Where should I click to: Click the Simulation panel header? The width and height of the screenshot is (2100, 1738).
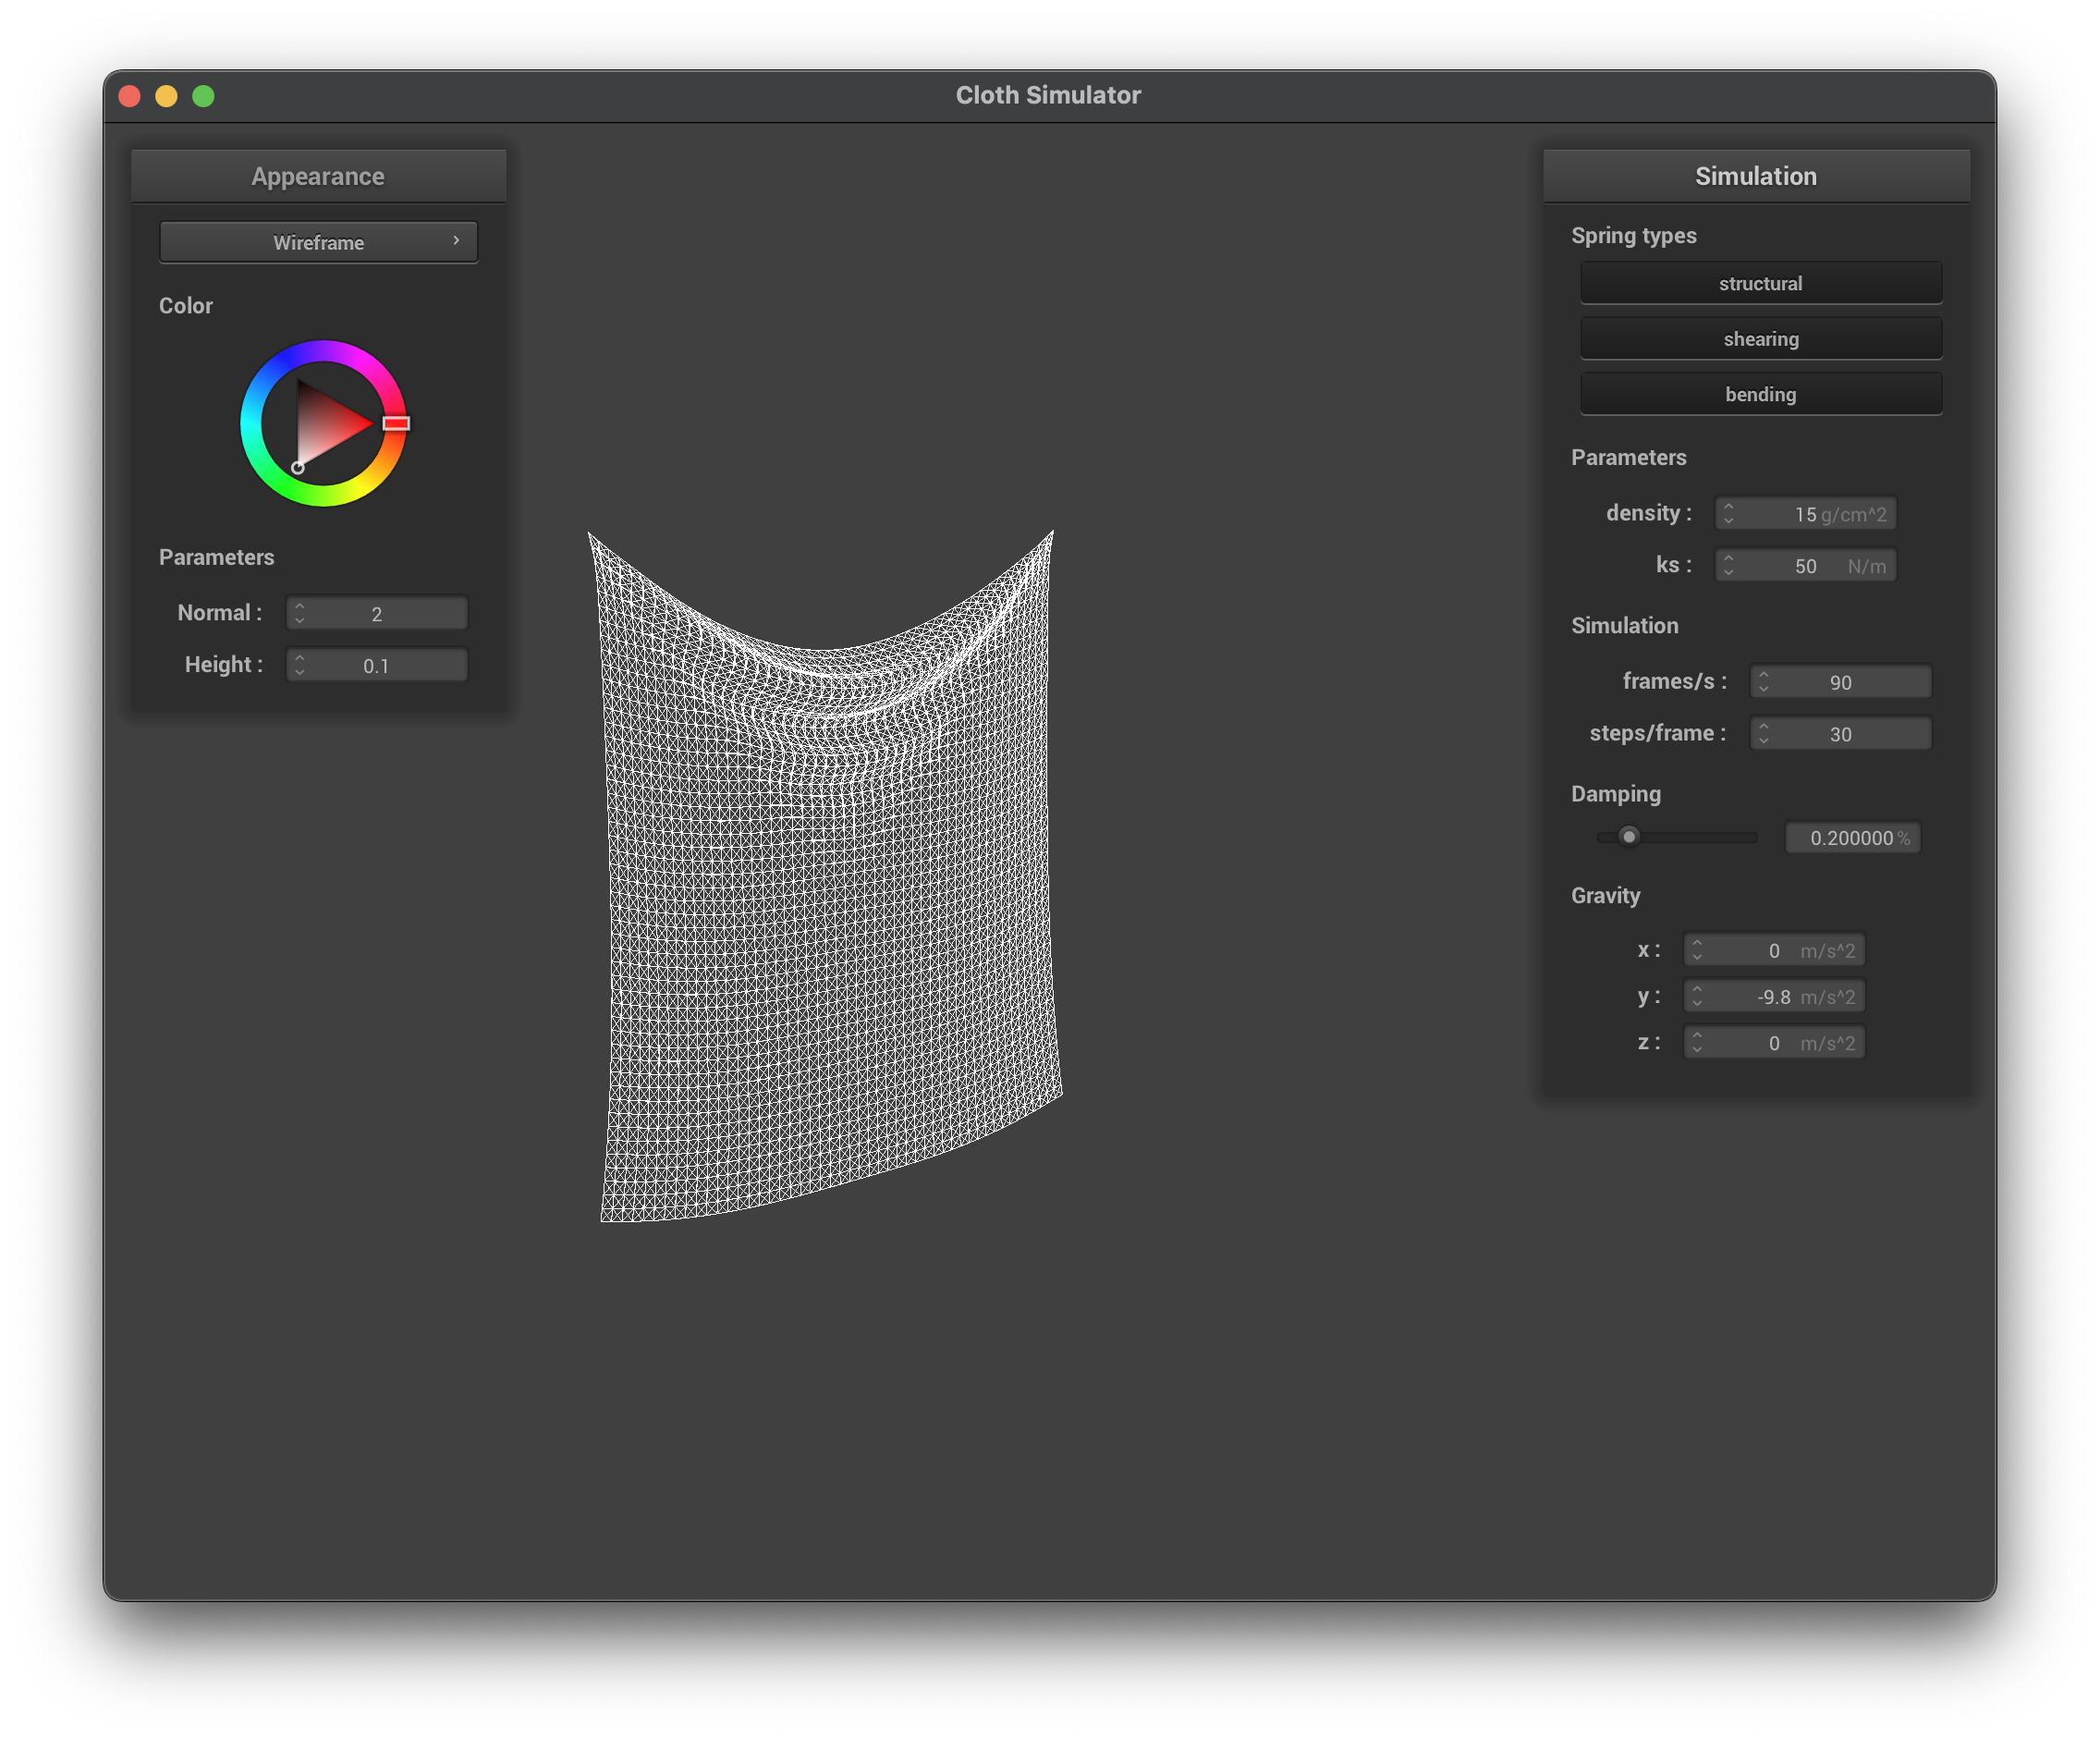pos(1755,176)
